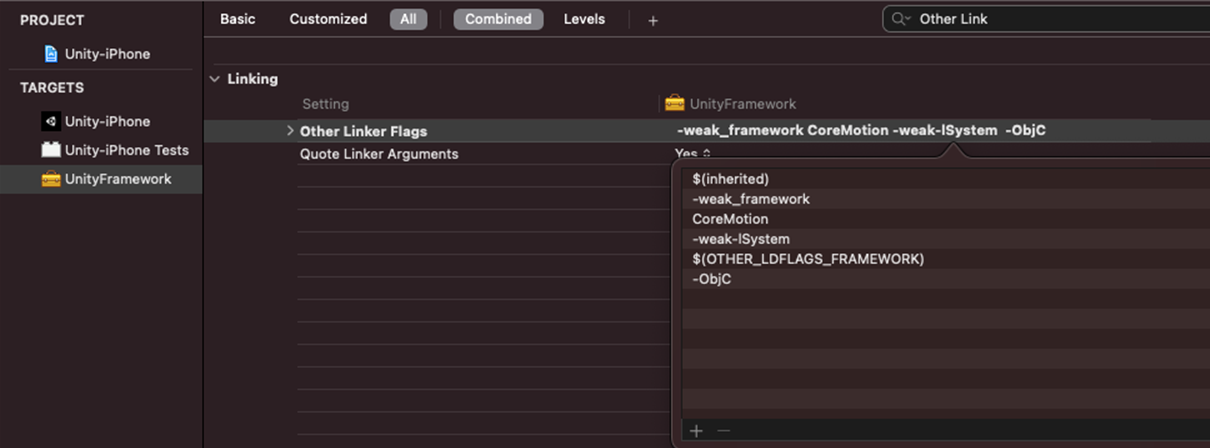Click the Unity-iPhone target app icon

(51, 121)
